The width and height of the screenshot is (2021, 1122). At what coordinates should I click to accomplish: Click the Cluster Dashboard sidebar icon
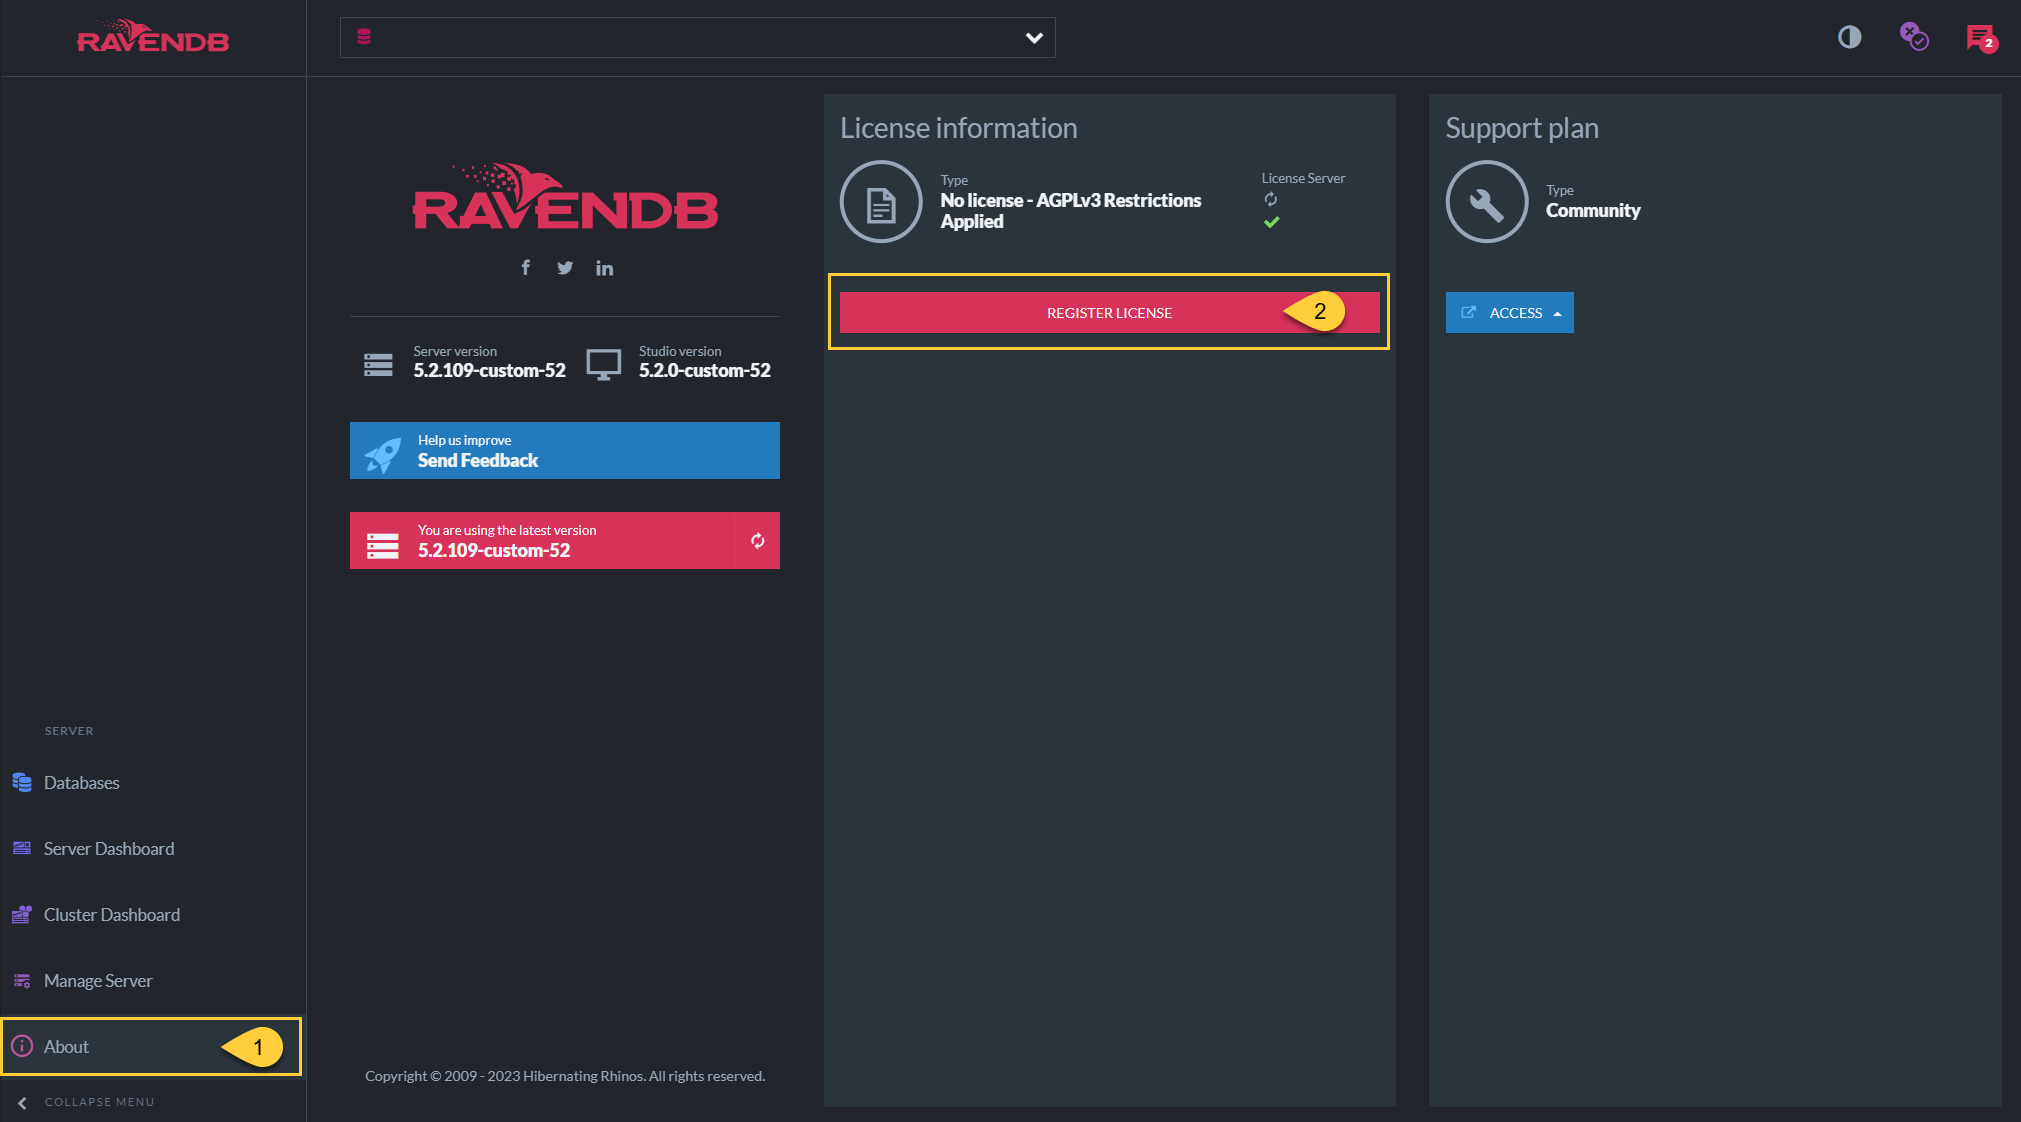click(22, 914)
